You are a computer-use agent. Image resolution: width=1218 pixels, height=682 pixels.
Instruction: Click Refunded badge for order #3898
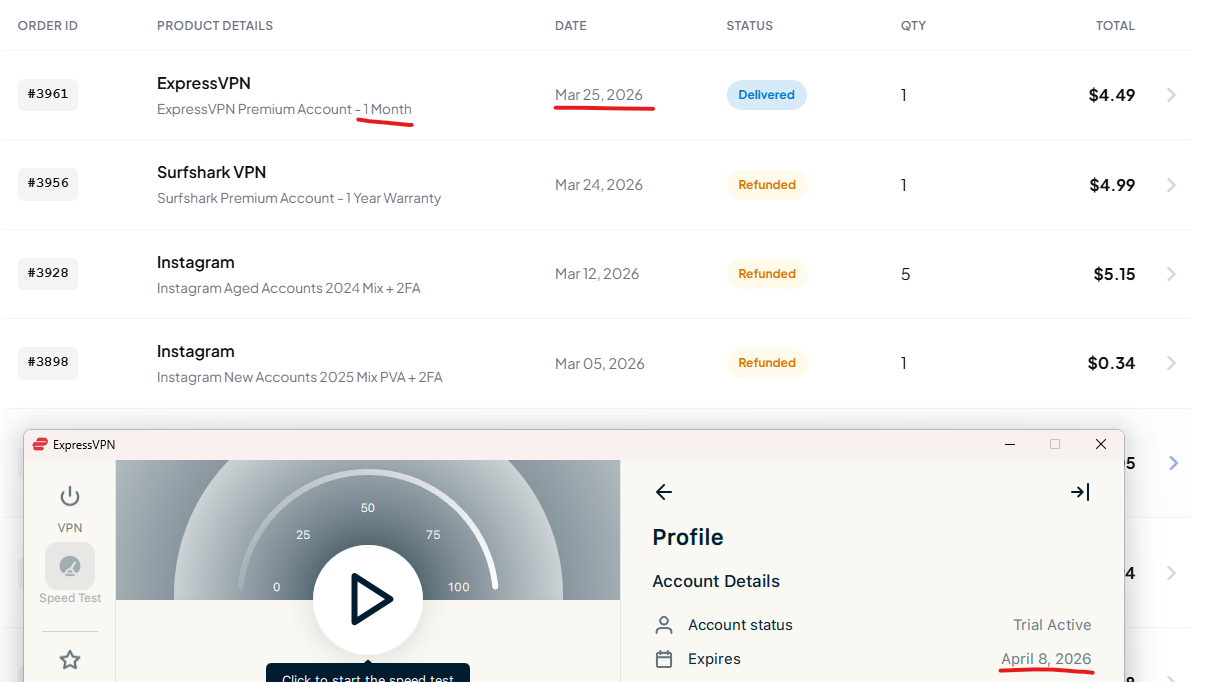767,363
